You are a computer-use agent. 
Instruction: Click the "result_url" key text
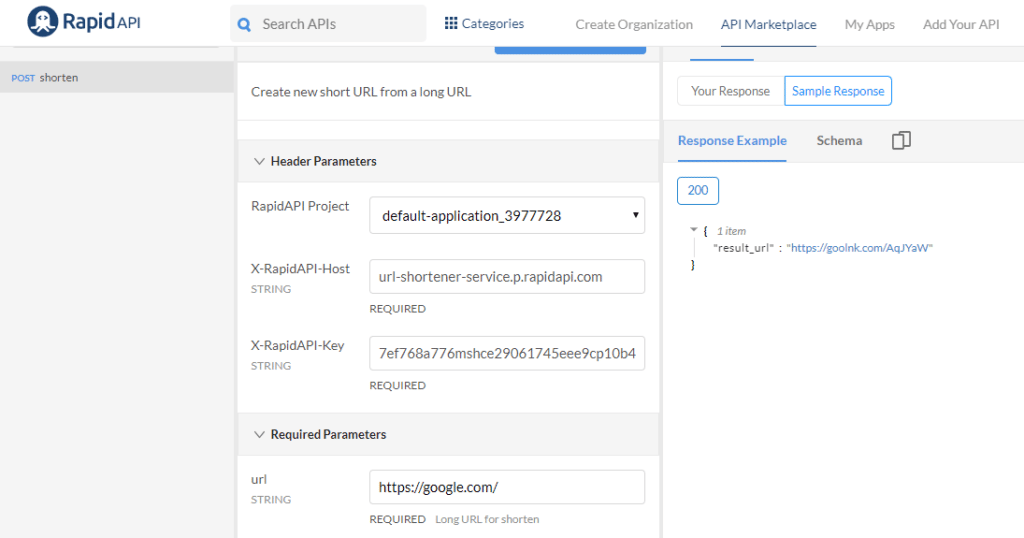(x=743, y=248)
